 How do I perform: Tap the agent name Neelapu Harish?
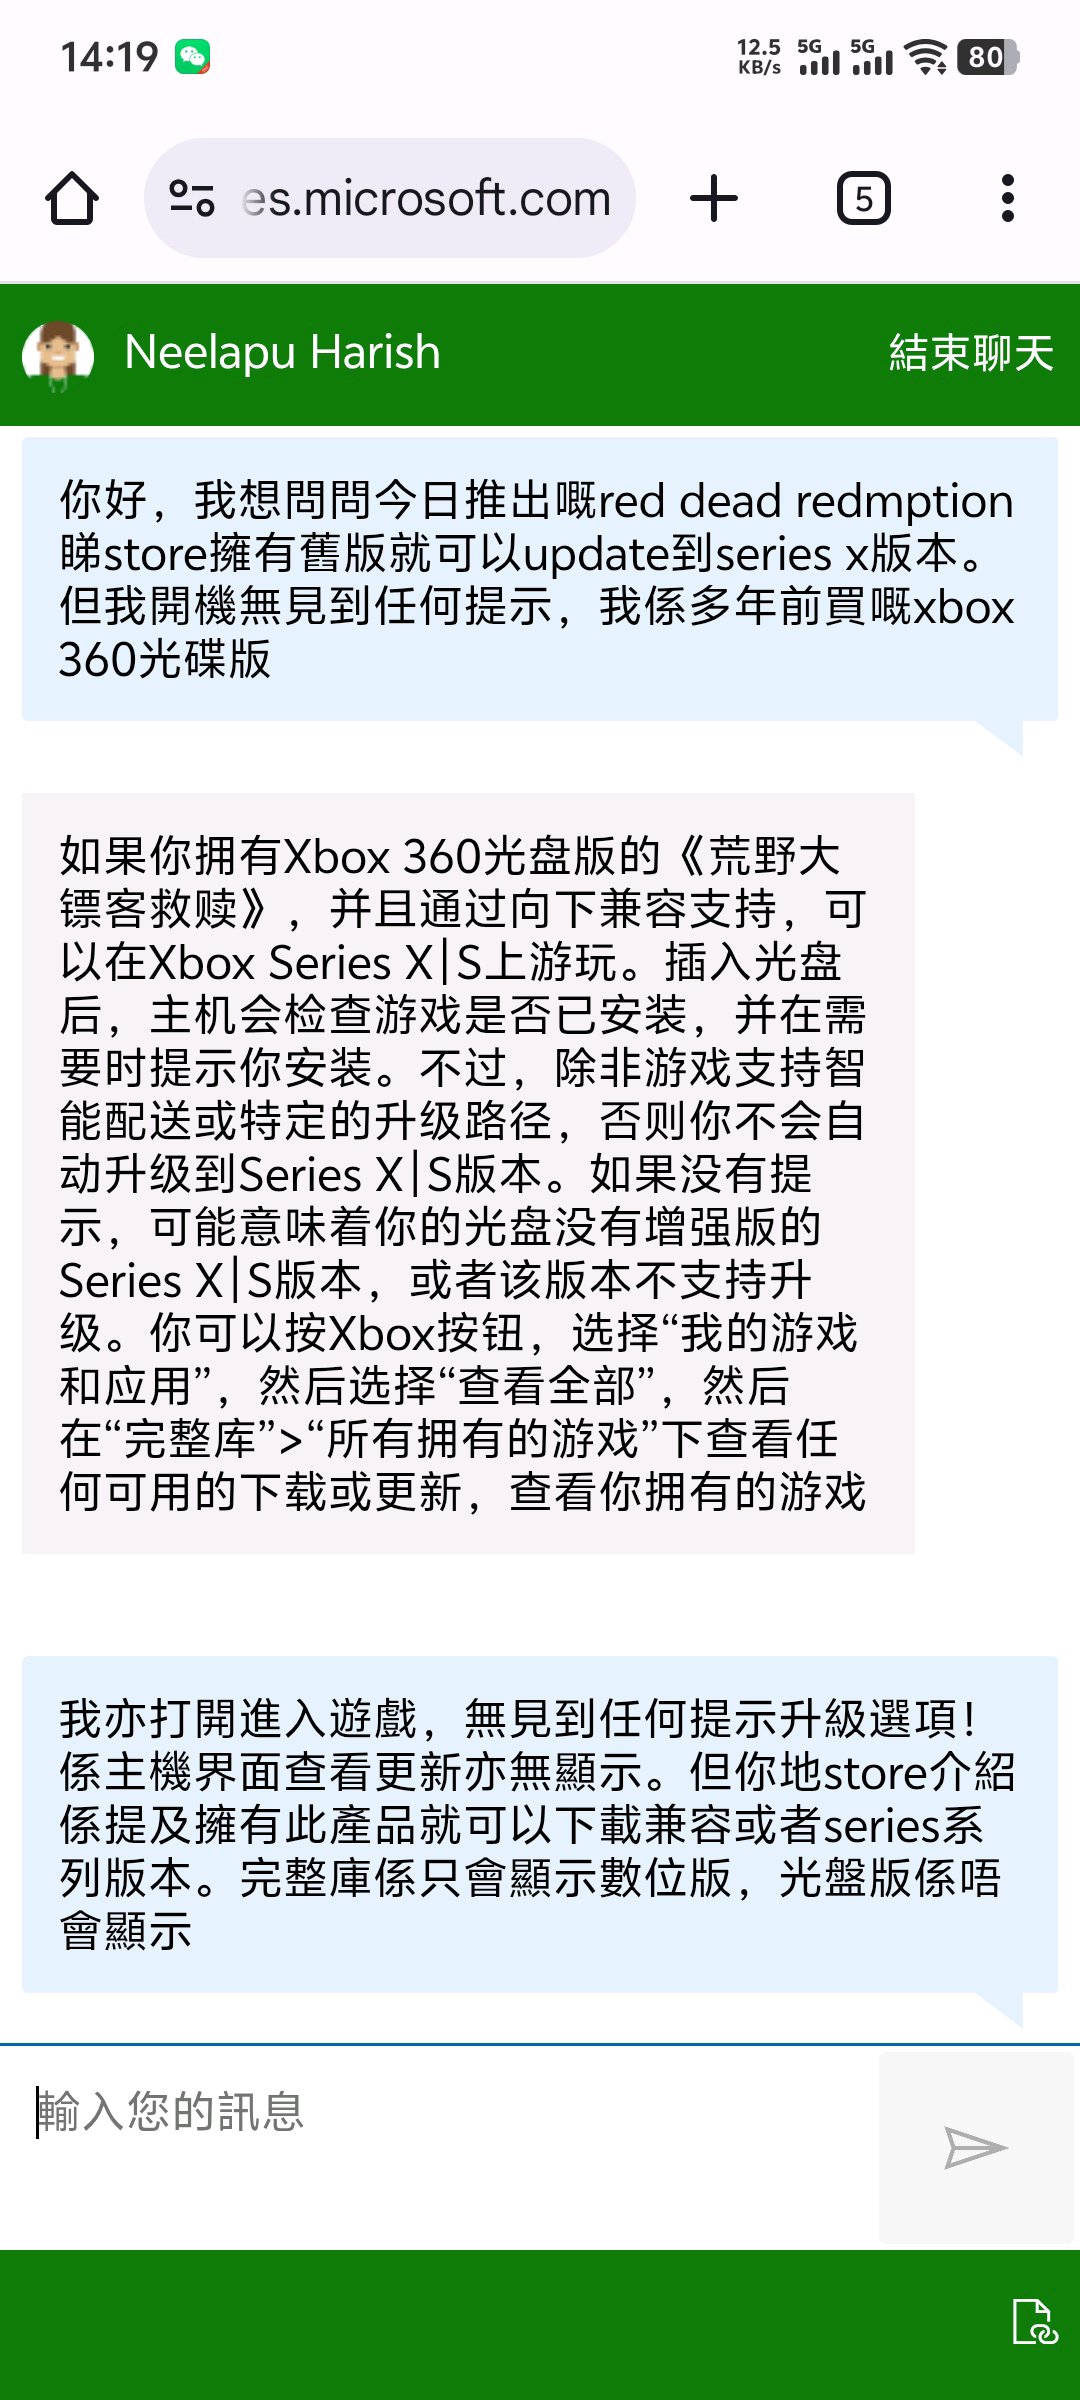tap(282, 353)
